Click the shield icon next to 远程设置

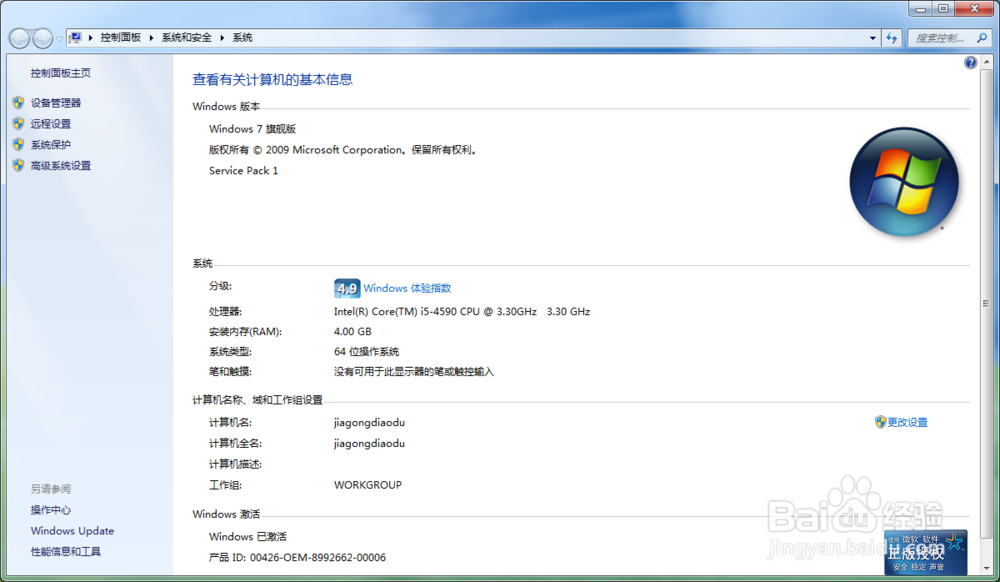(x=19, y=123)
